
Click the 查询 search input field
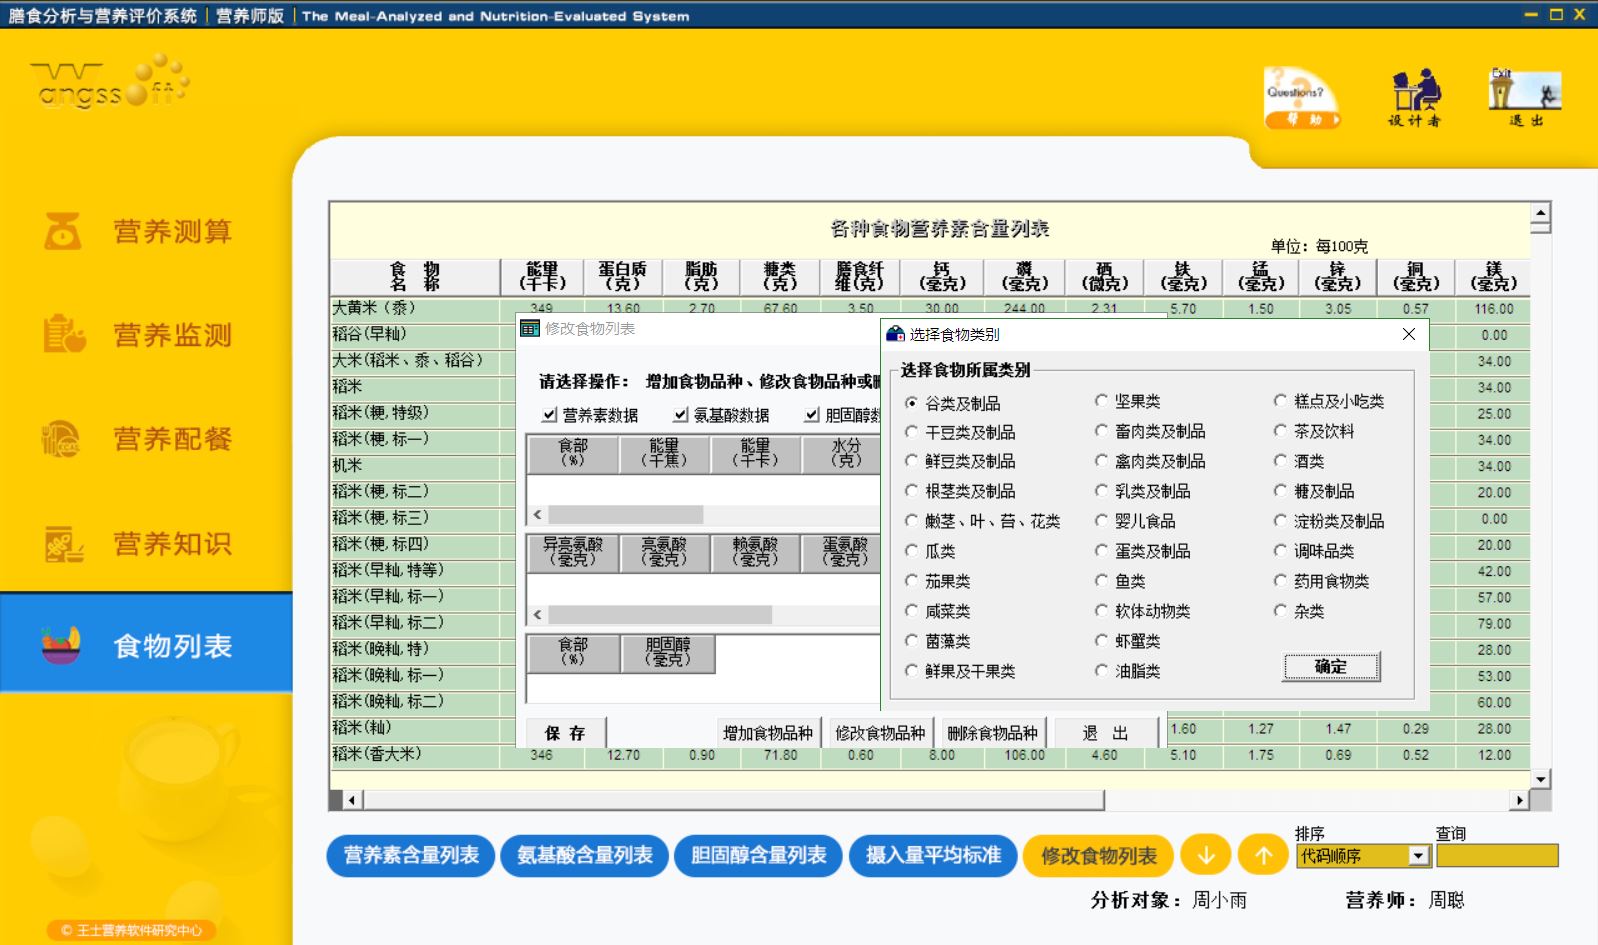(x=1497, y=856)
